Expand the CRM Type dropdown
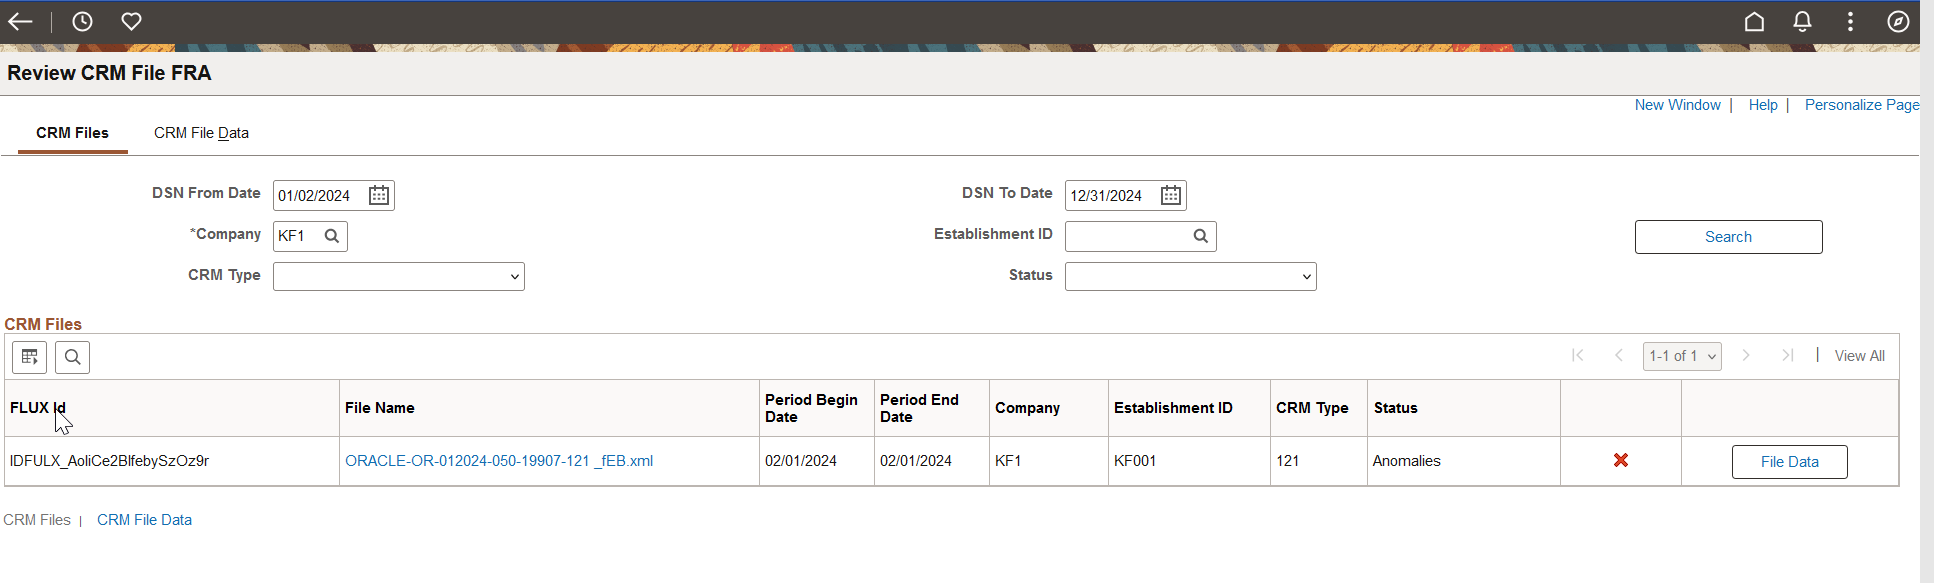The image size is (1934, 583). 399,276
